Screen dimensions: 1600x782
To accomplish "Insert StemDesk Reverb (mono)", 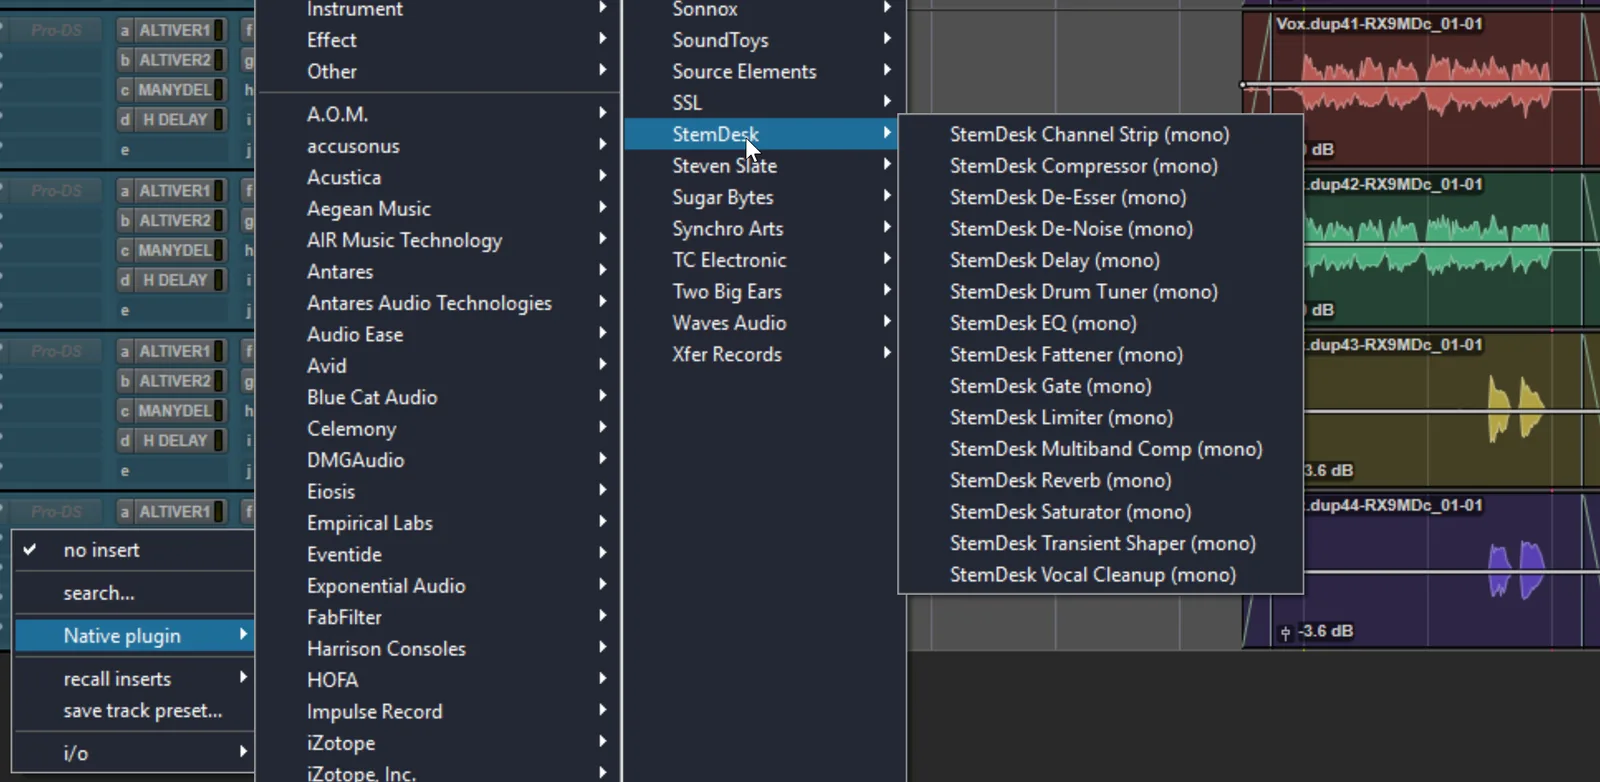I will coord(1100,481).
